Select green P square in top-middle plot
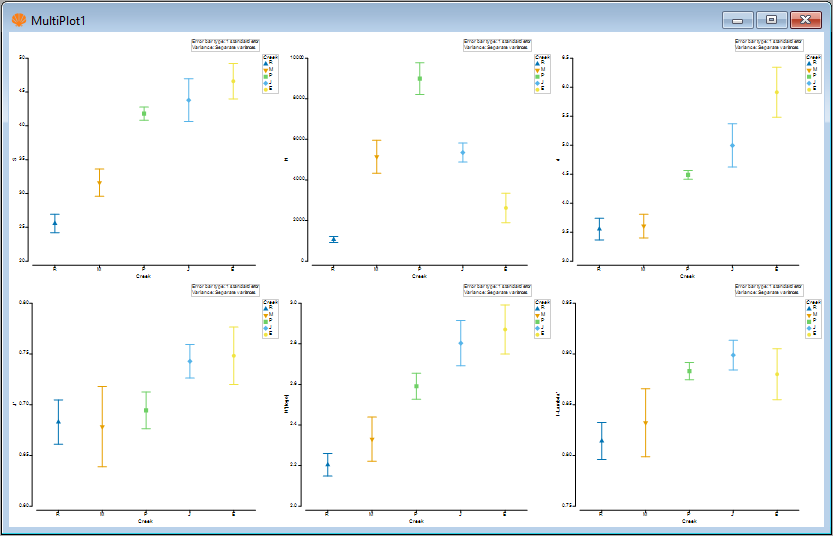The width and height of the screenshot is (833, 536). (x=420, y=79)
